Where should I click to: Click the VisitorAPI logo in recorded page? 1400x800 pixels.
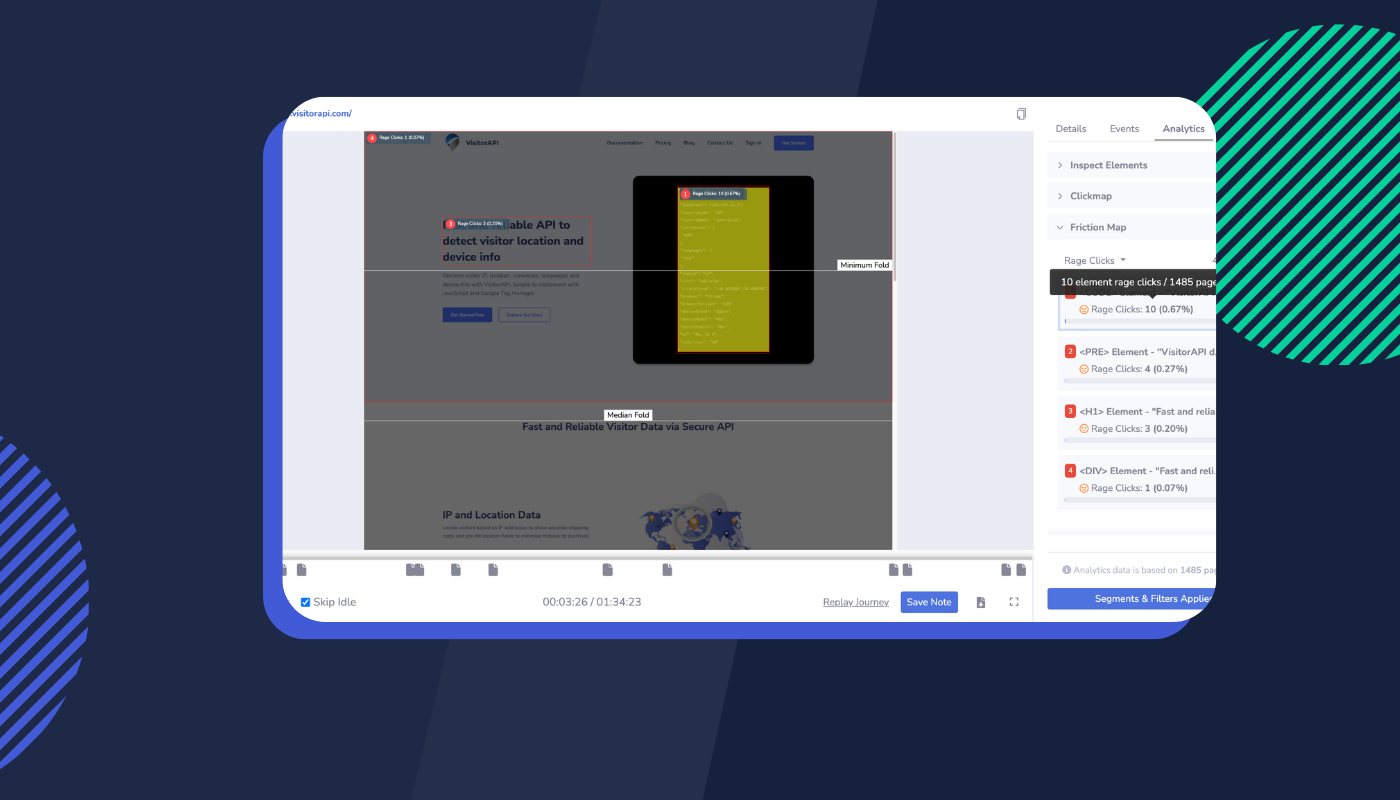point(471,142)
